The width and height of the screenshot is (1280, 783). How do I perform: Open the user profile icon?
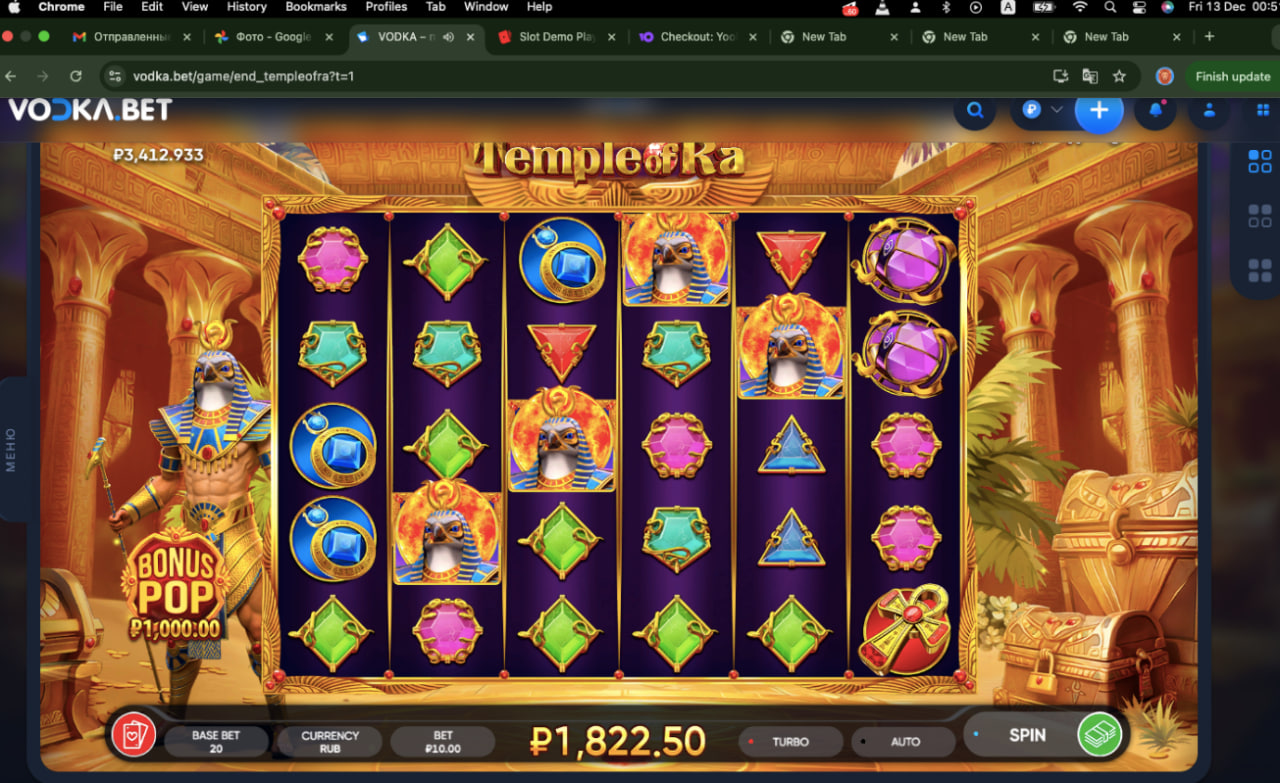point(1209,110)
